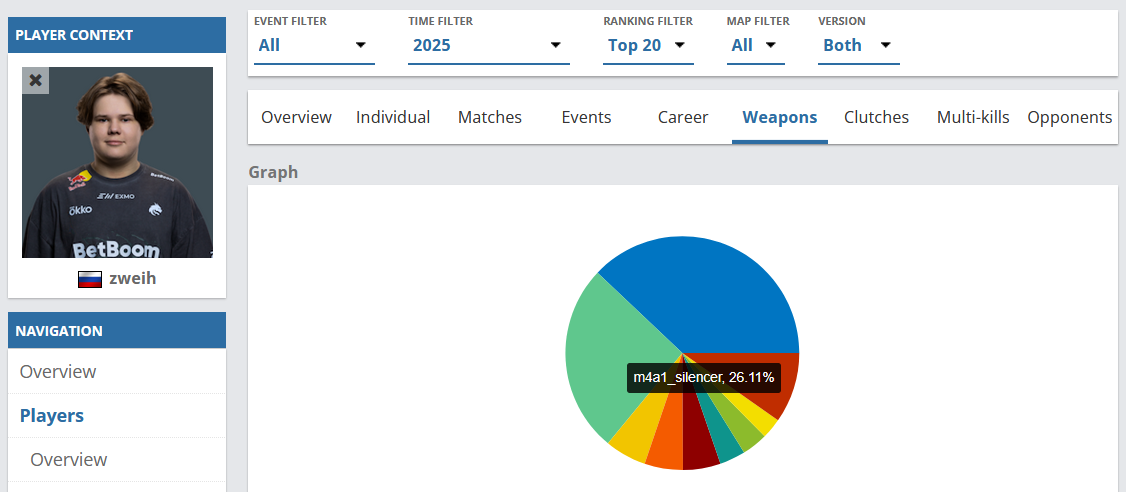Switch to the Career tab

pos(683,117)
